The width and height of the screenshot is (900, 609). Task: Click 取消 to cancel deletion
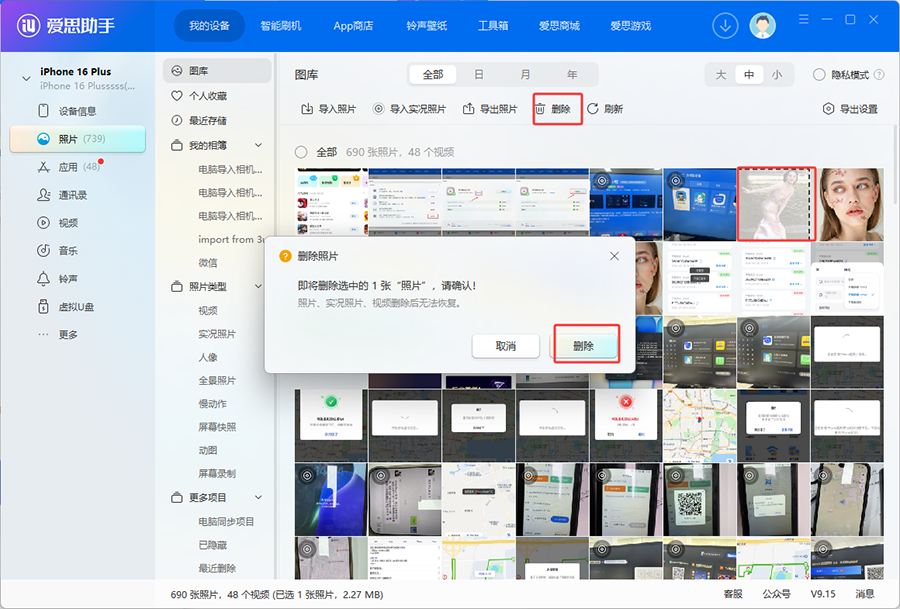[x=506, y=346]
